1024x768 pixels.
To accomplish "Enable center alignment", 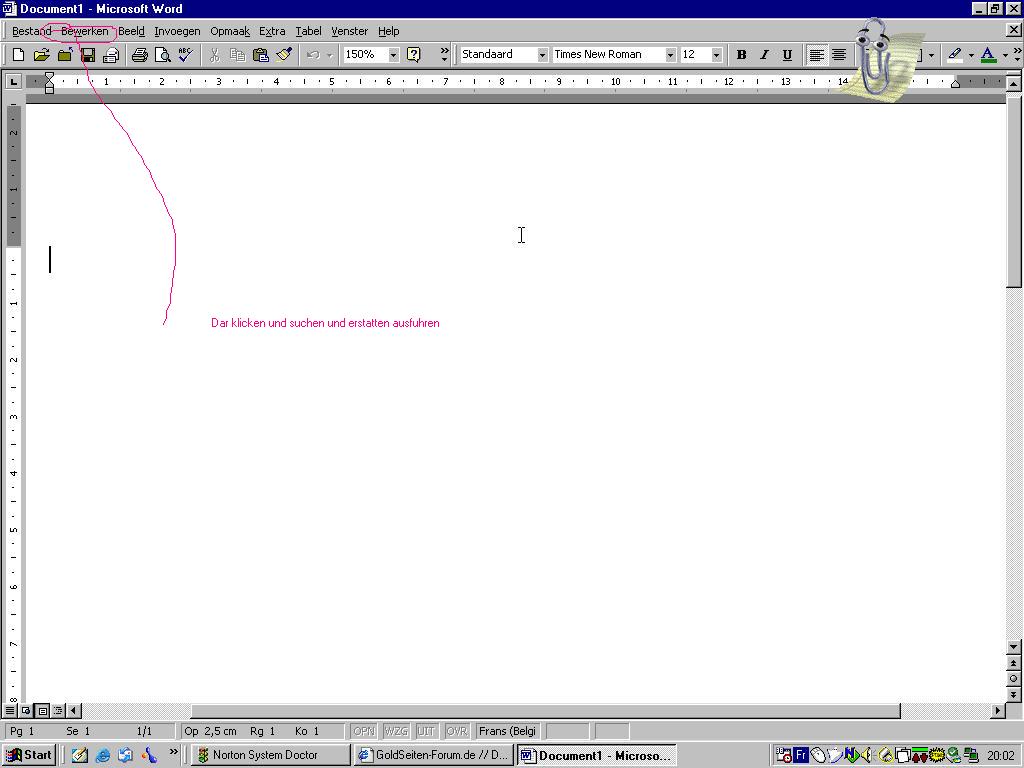I will [839, 55].
